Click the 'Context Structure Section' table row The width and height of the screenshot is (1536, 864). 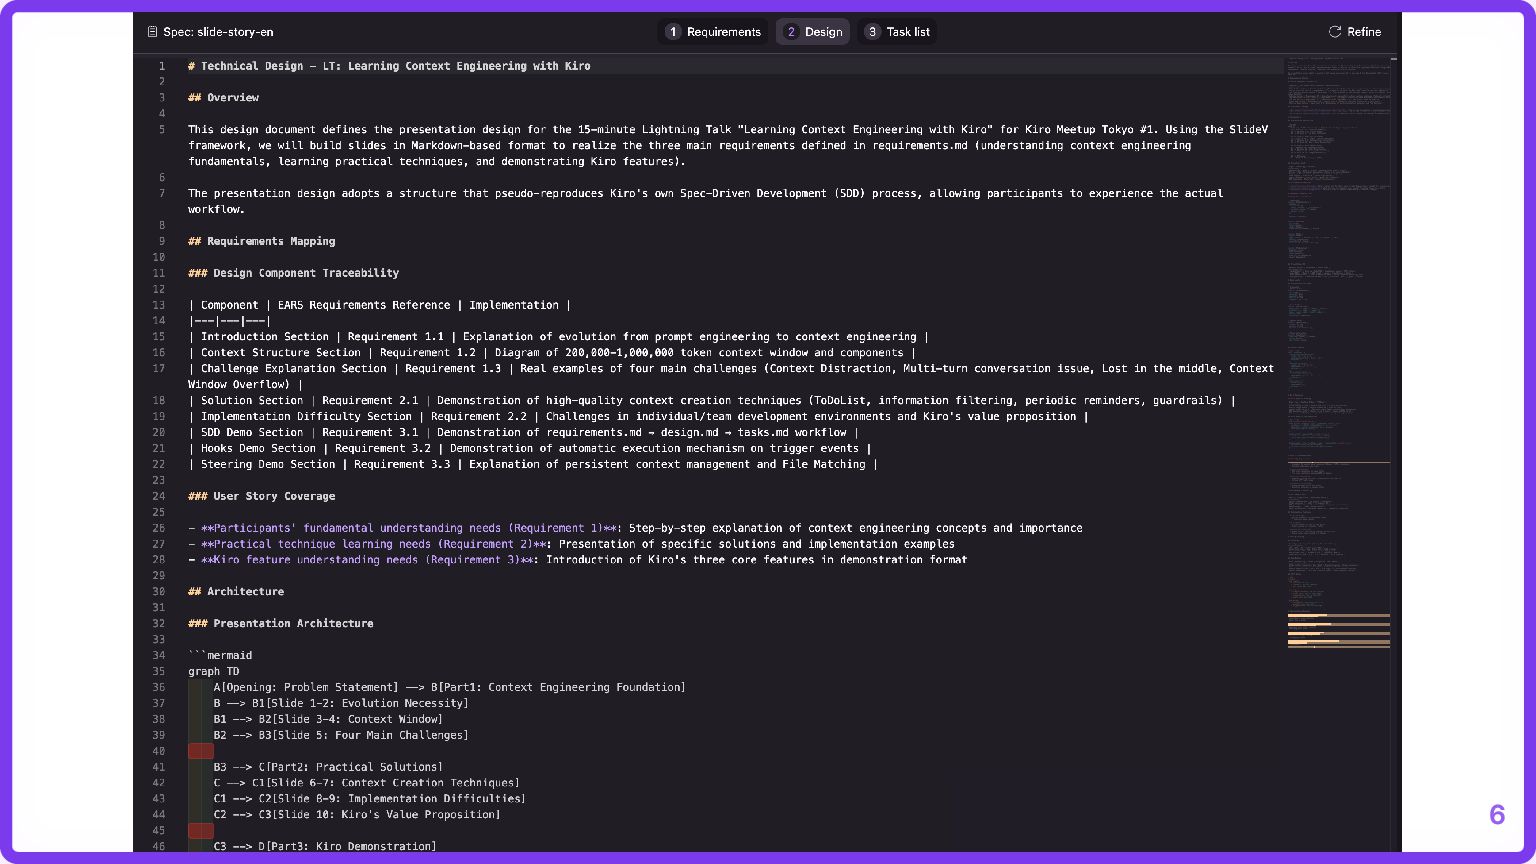click(x=552, y=353)
